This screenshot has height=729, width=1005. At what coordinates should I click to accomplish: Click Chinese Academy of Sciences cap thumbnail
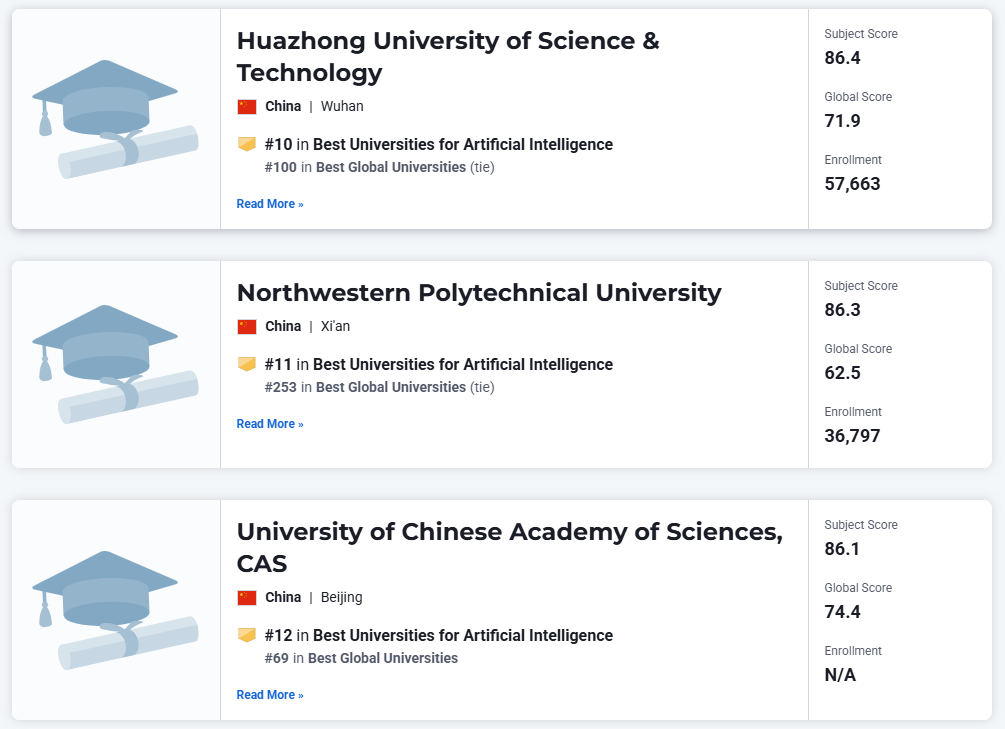115,610
